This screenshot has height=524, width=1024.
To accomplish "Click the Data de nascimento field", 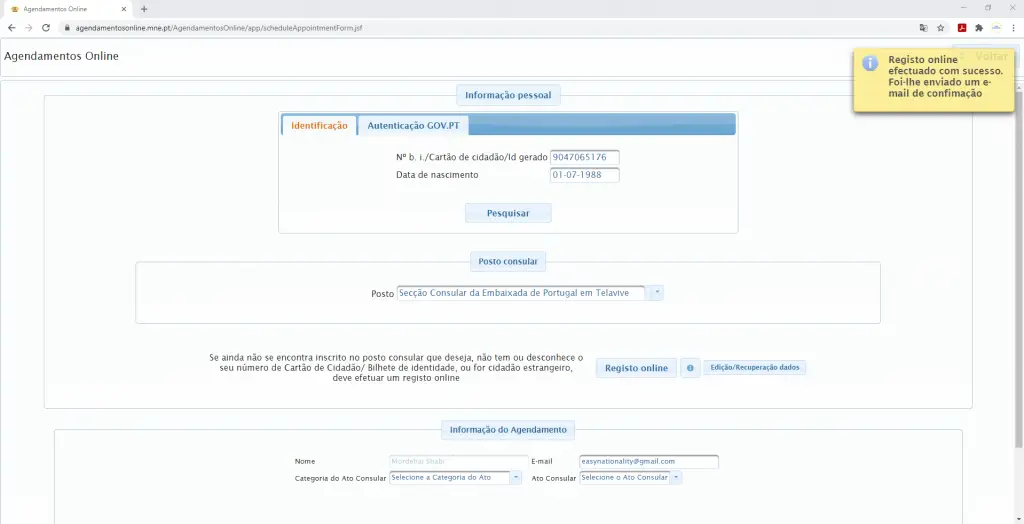I will [x=584, y=175].
